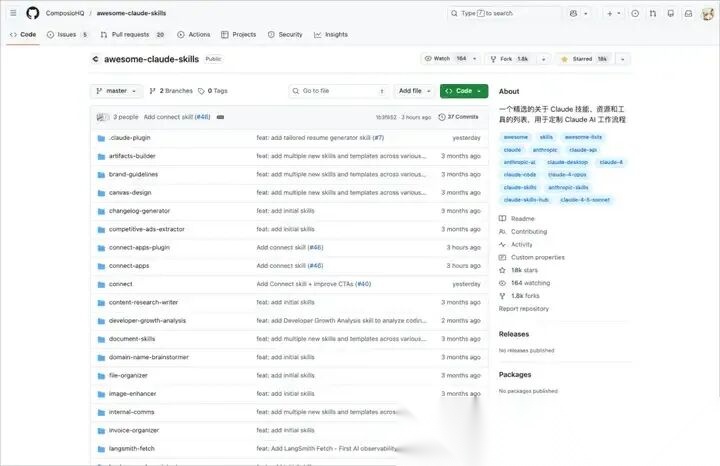This screenshot has width=720, height=466.
Task: Toggle the Starred button
Action: point(585,59)
